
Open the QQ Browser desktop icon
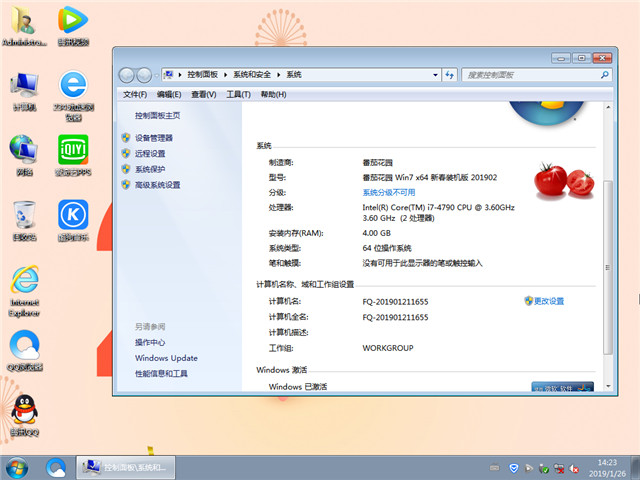tap(24, 351)
